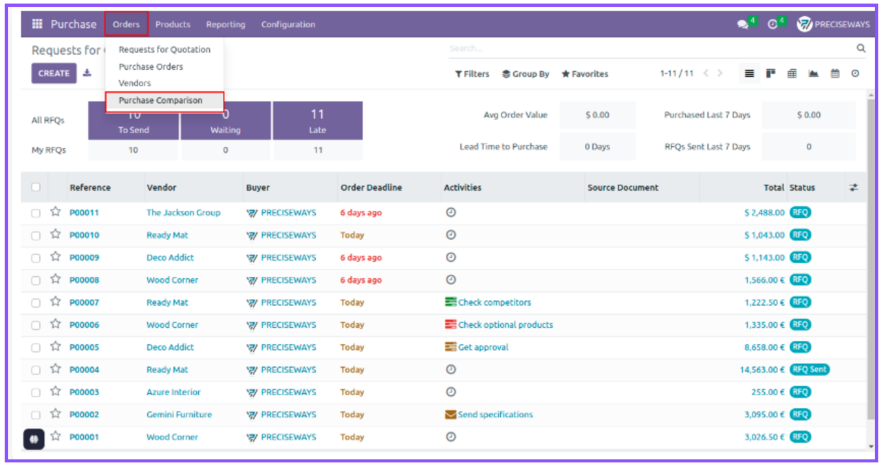Switch to the list view icon

[x=749, y=74]
